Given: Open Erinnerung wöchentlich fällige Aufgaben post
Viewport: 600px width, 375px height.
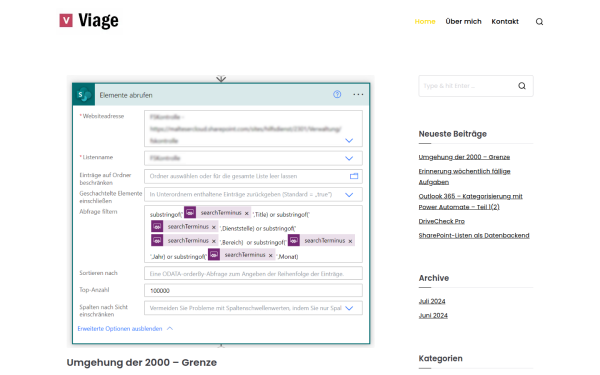Looking at the screenshot, I should (x=465, y=177).
